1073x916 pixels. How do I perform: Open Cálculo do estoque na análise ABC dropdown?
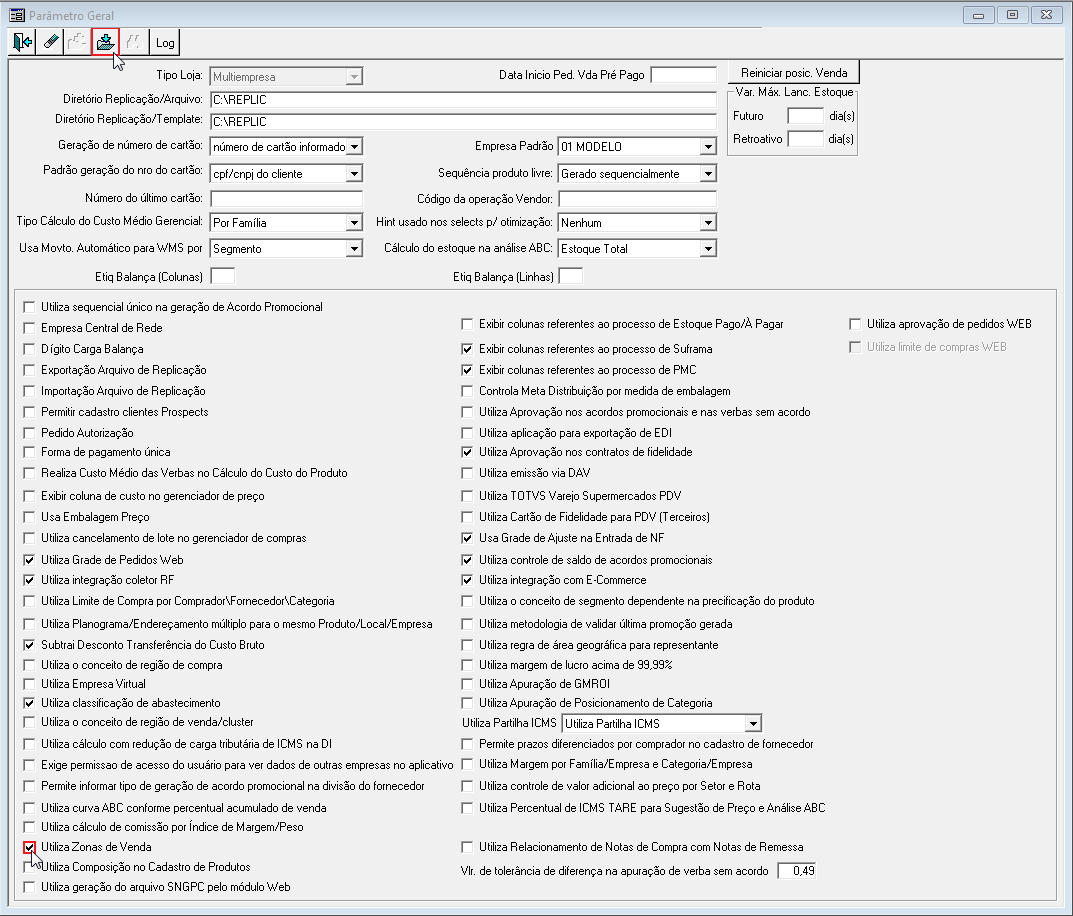(x=708, y=248)
